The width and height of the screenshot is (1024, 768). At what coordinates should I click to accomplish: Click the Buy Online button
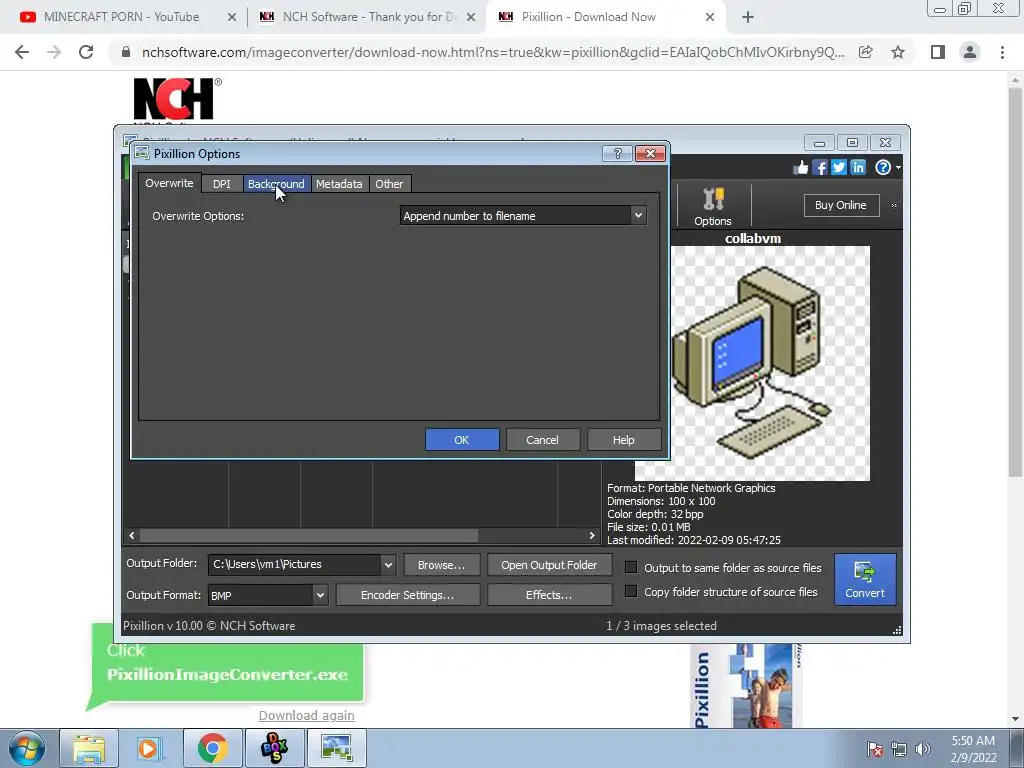click(840, 205)
